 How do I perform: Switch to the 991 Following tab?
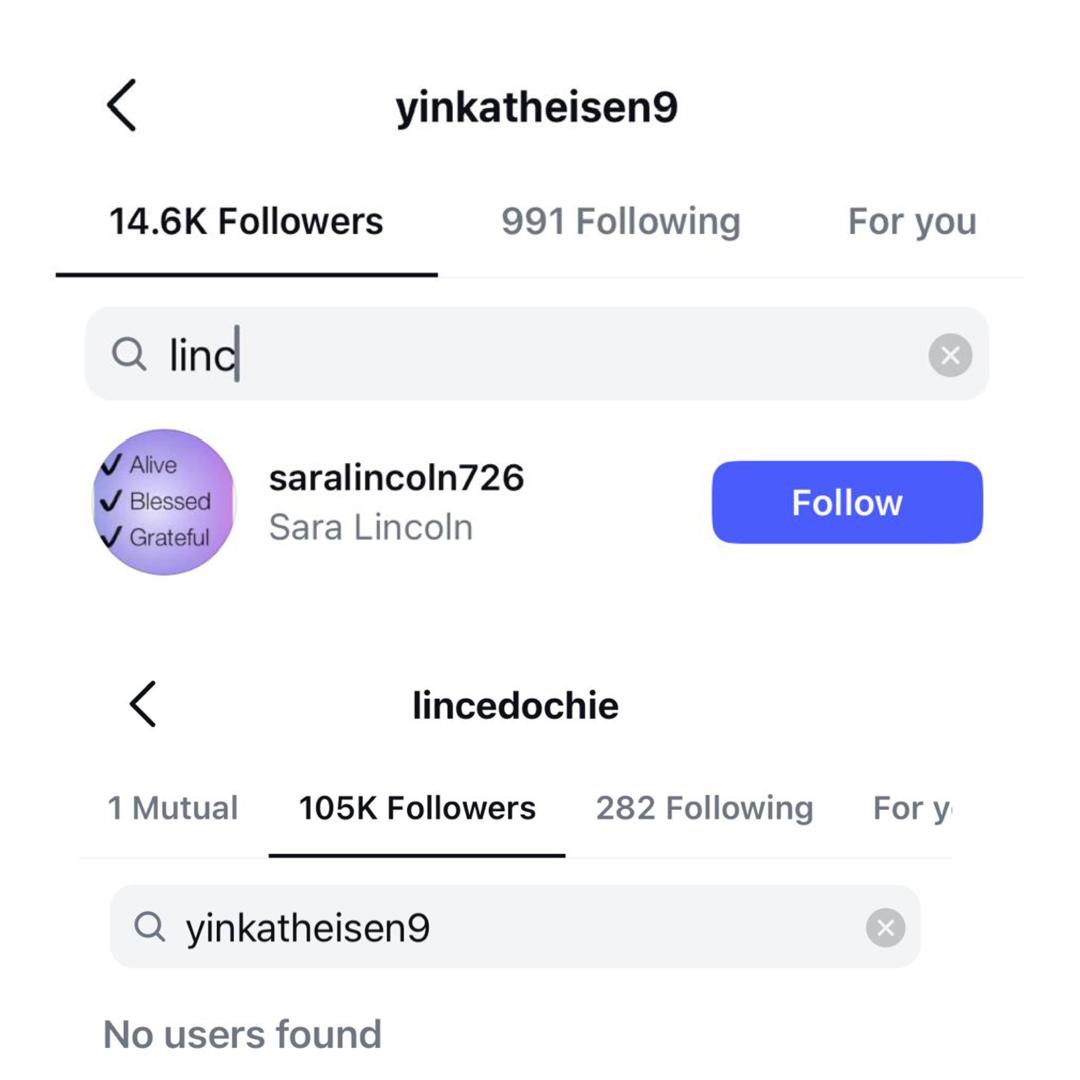click(x=621, y=220)
